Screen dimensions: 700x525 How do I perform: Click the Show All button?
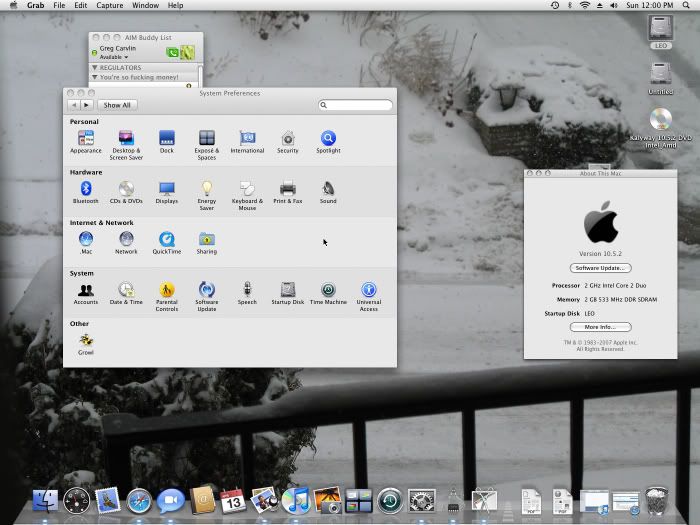tap(117, 105)
